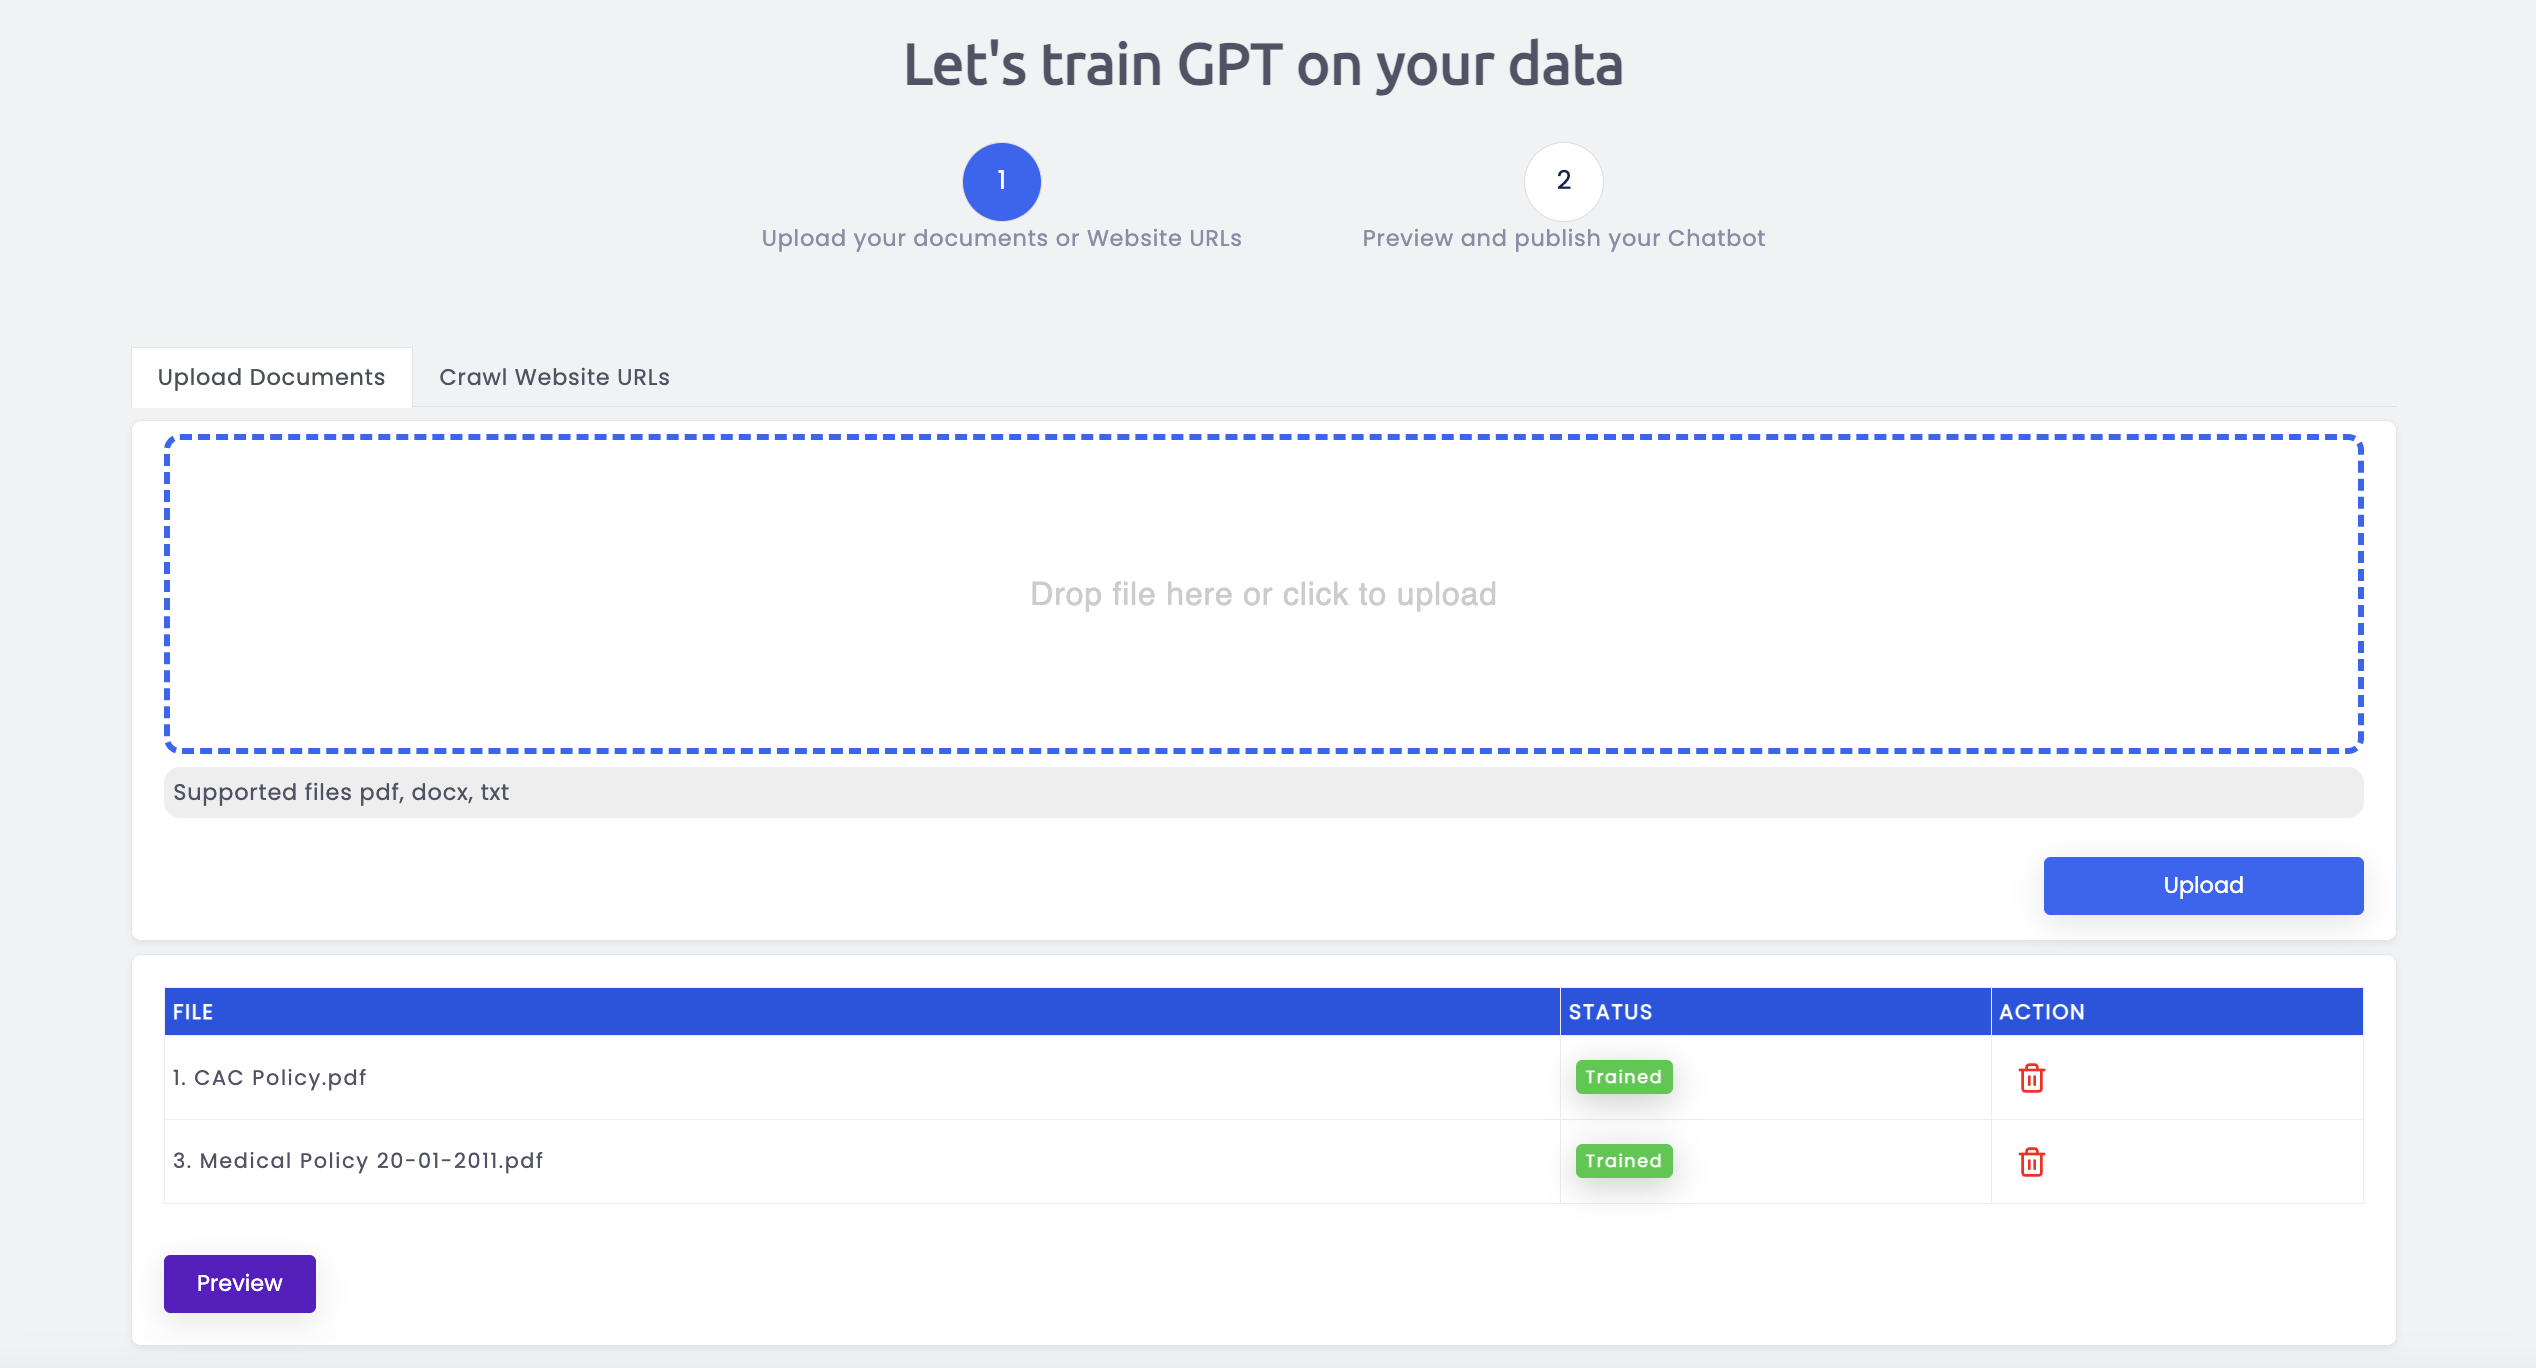Select the CAC Policy.pdf row
The height and width of the screenshot is (1368, 2536).
pos(1263,1077)
